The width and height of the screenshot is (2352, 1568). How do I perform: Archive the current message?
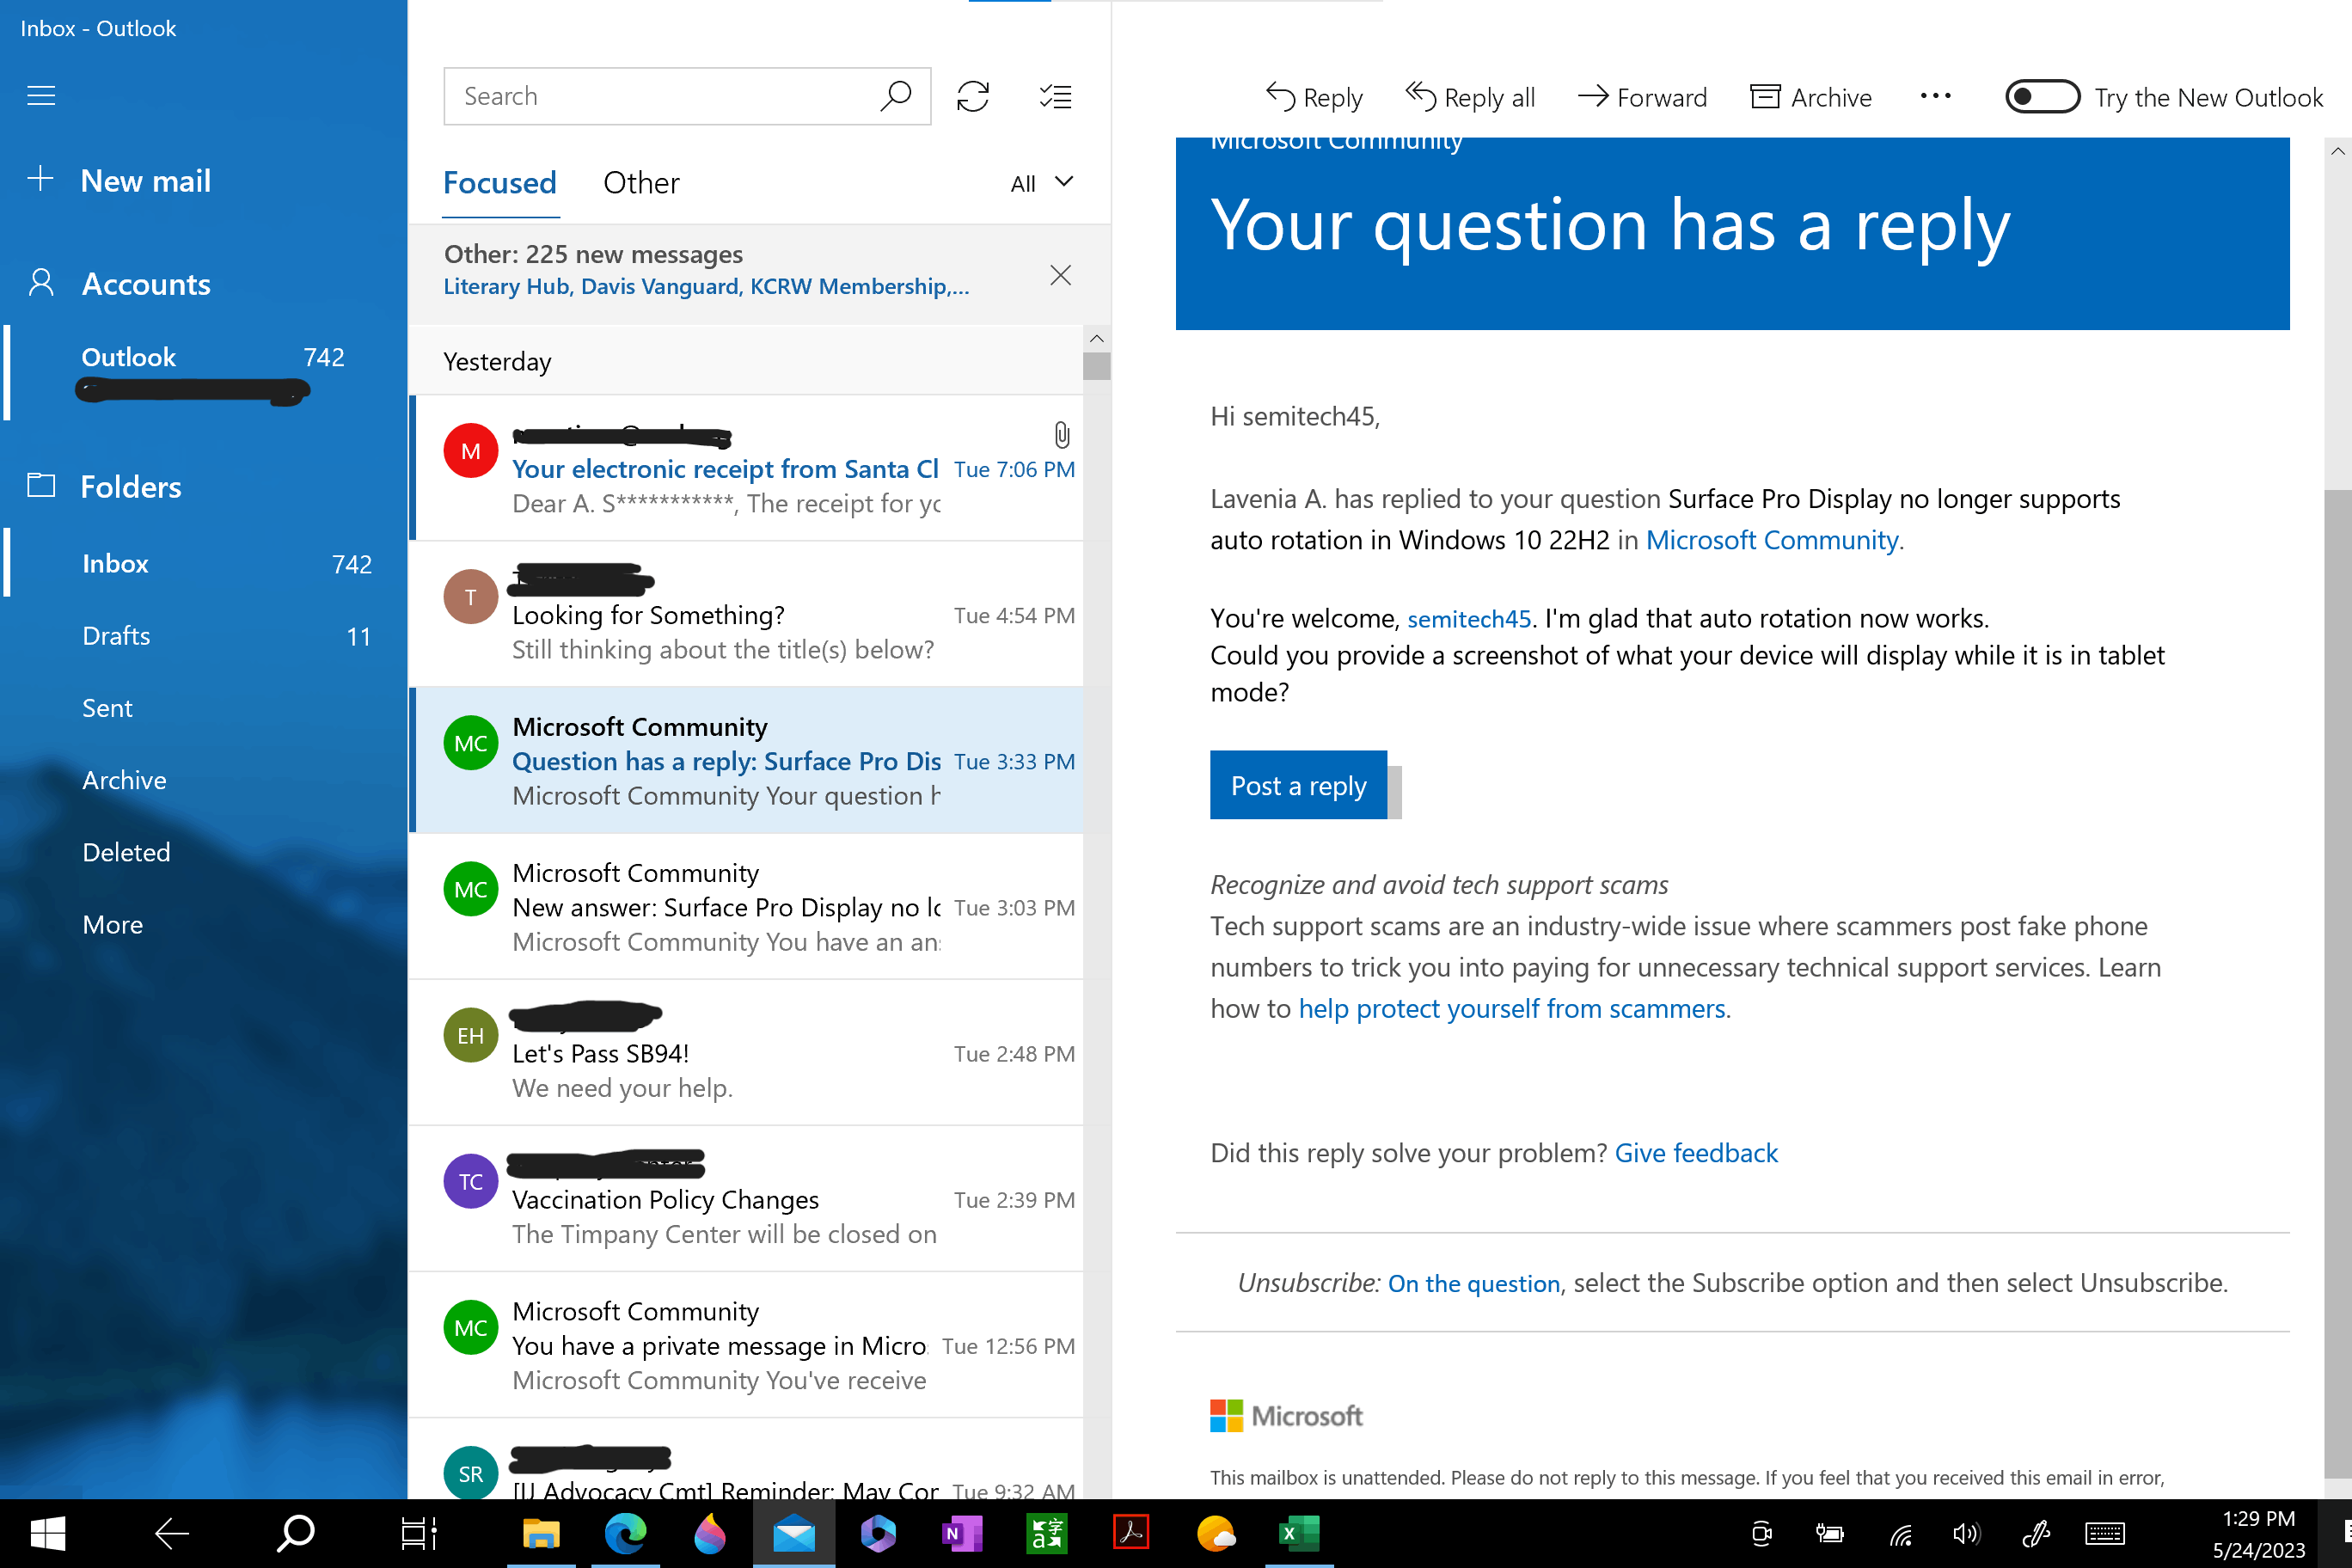pyautogui.click(x=1811, y=97)
